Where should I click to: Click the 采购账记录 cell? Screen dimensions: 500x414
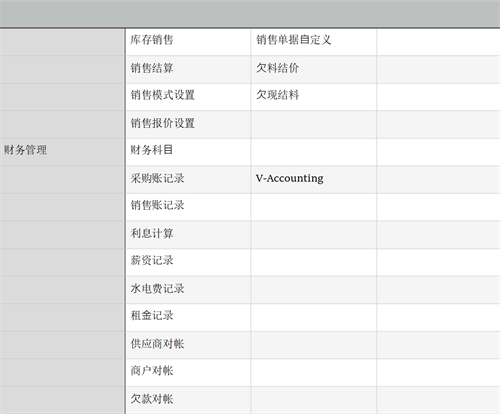pos(188,180)
